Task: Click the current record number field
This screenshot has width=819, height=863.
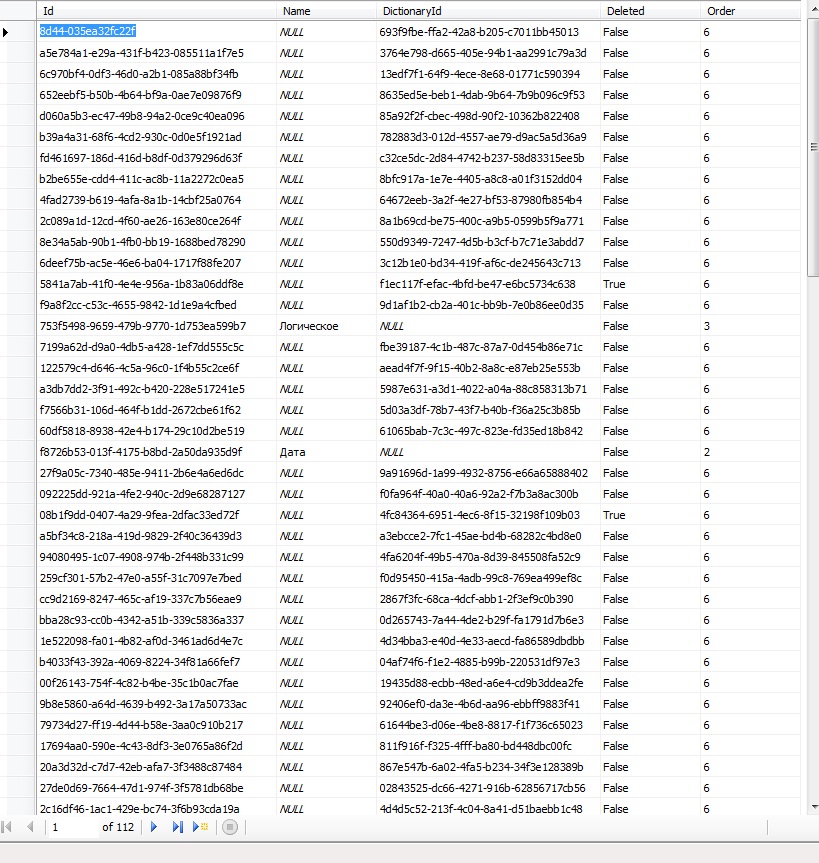Action: click(73, 827)
